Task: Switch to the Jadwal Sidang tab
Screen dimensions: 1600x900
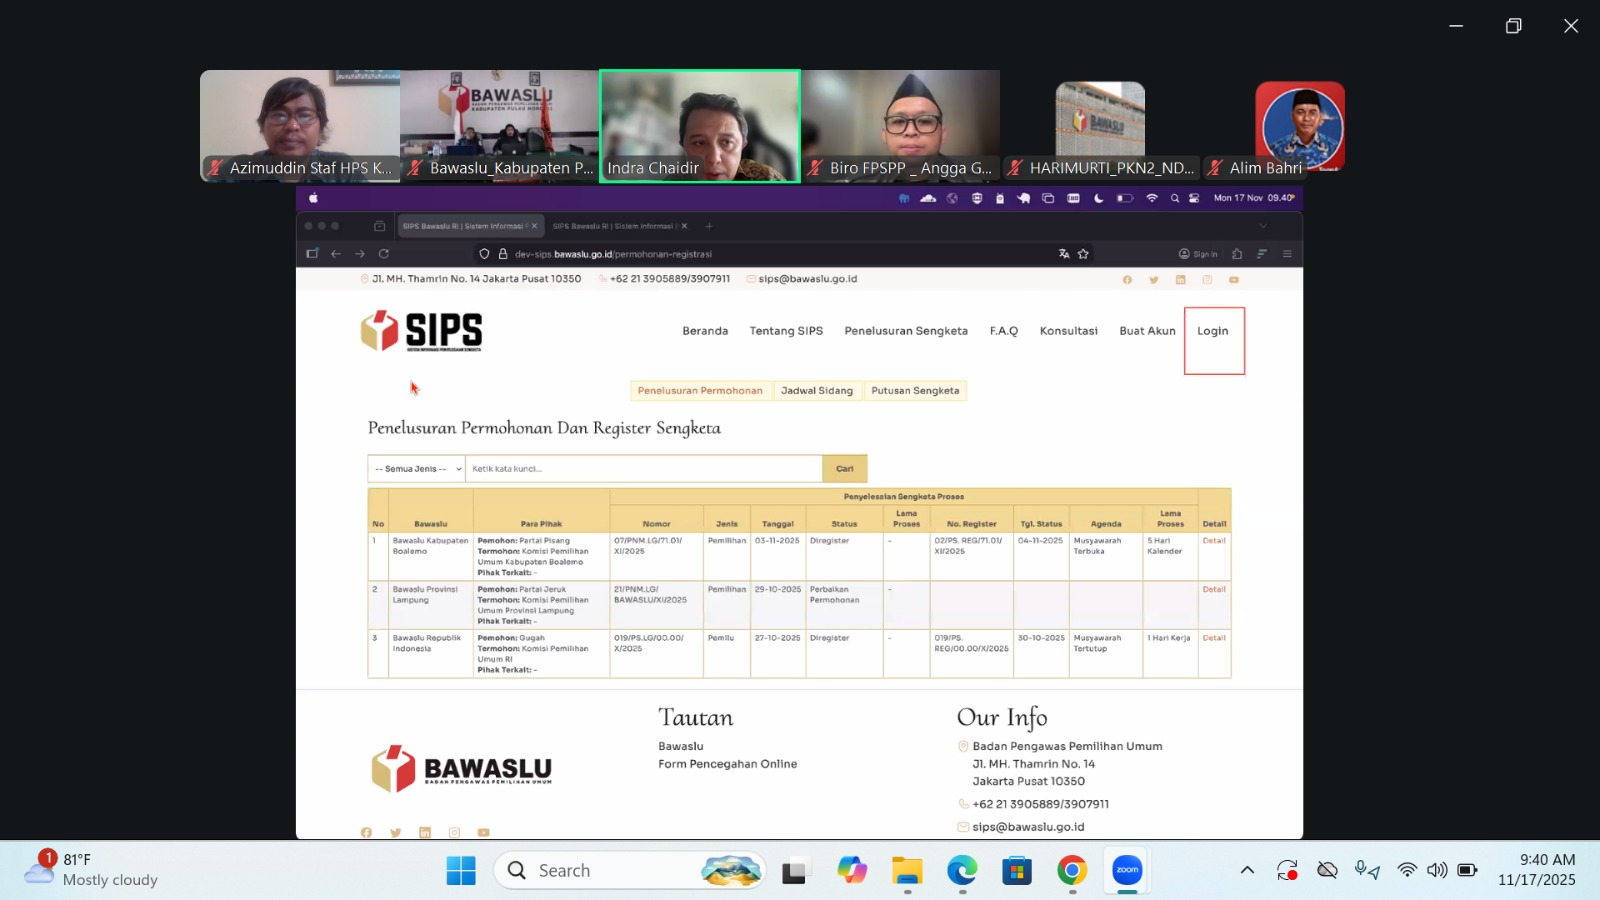Action: coord(816,391)
